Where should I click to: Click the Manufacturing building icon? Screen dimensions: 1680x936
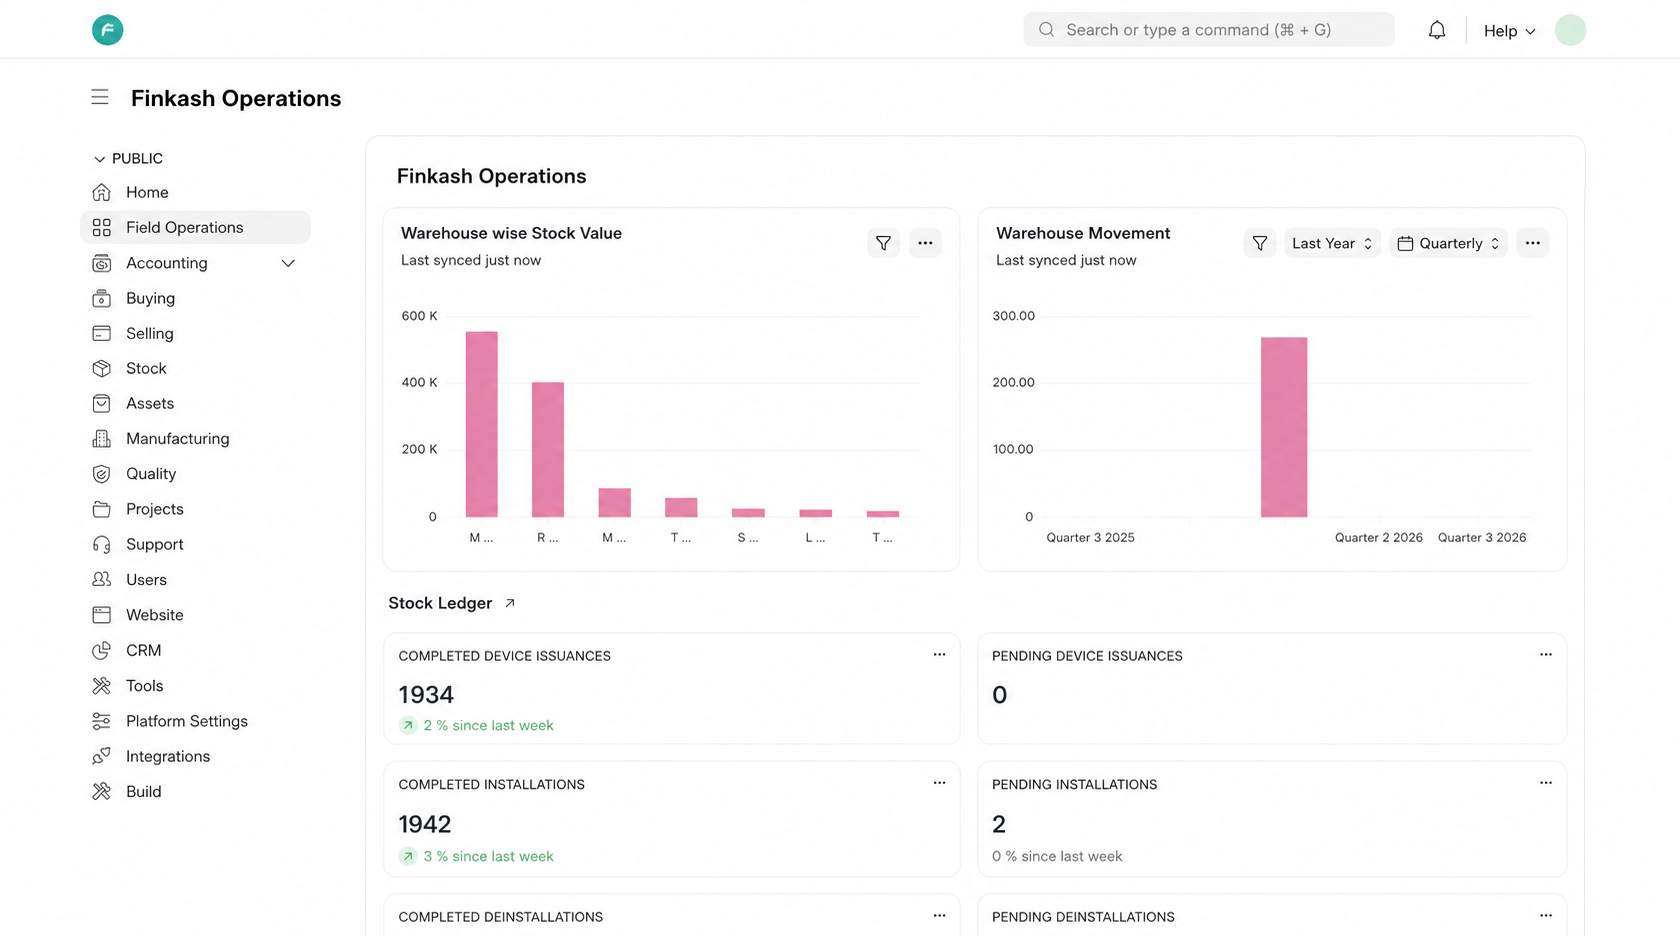101,438
